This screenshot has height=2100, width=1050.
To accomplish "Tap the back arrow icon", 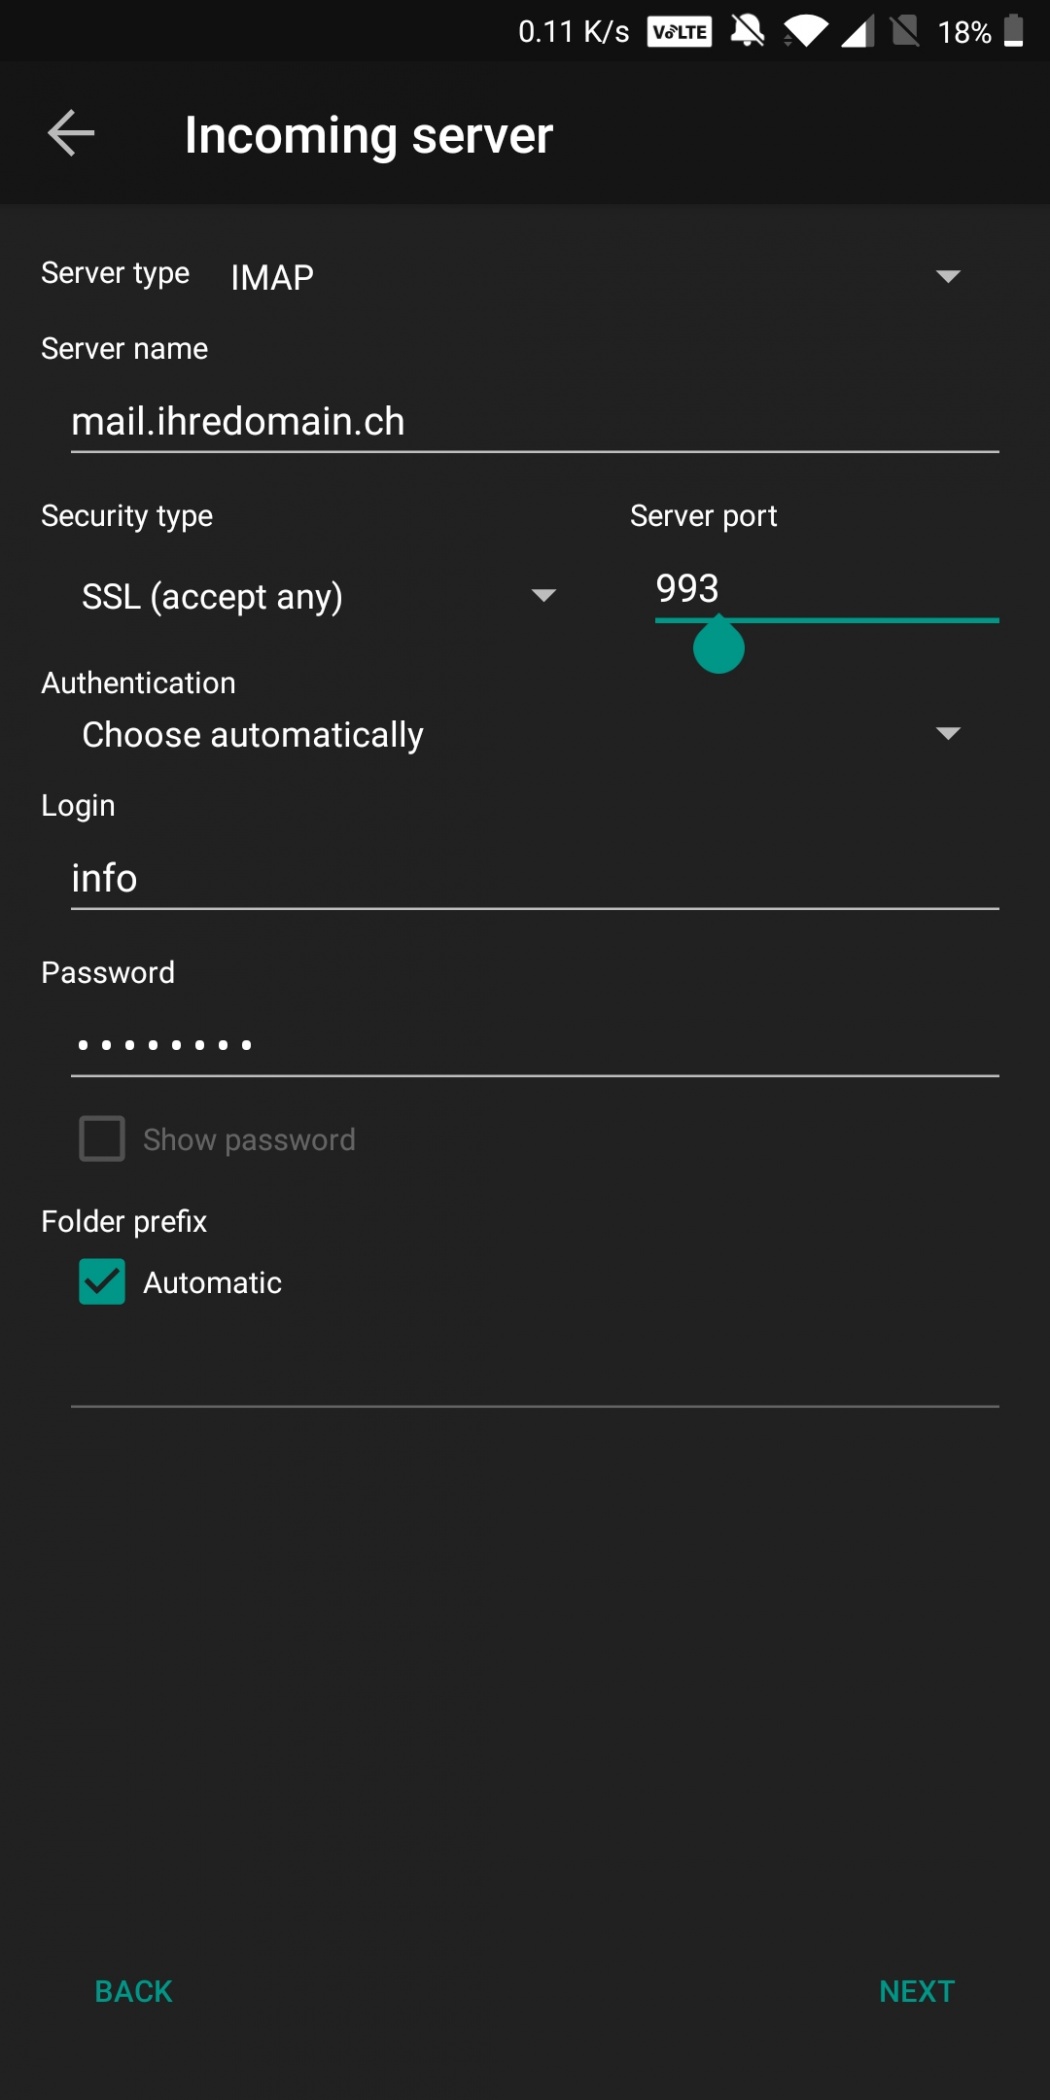I will pyautogui.click(x=71, y=134).
